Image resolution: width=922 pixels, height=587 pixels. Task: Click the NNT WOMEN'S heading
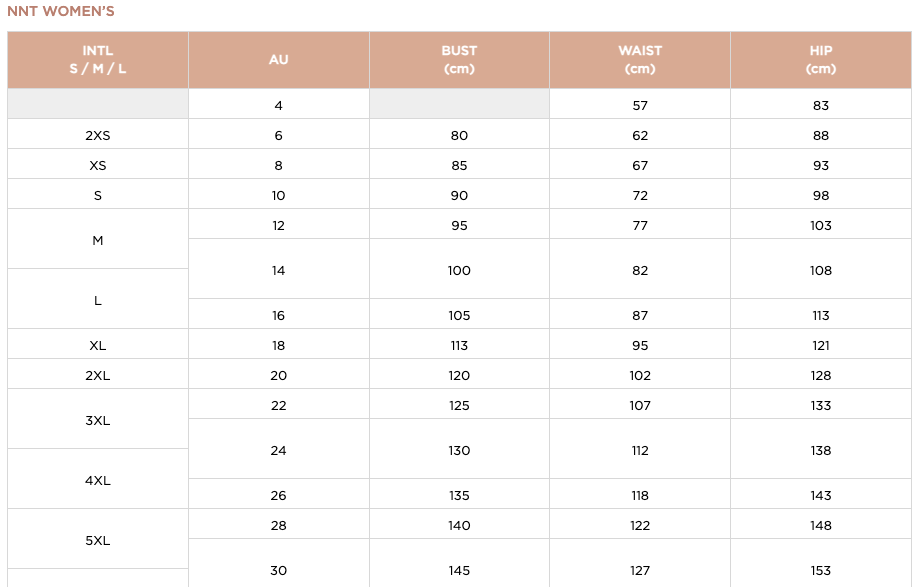61,11
